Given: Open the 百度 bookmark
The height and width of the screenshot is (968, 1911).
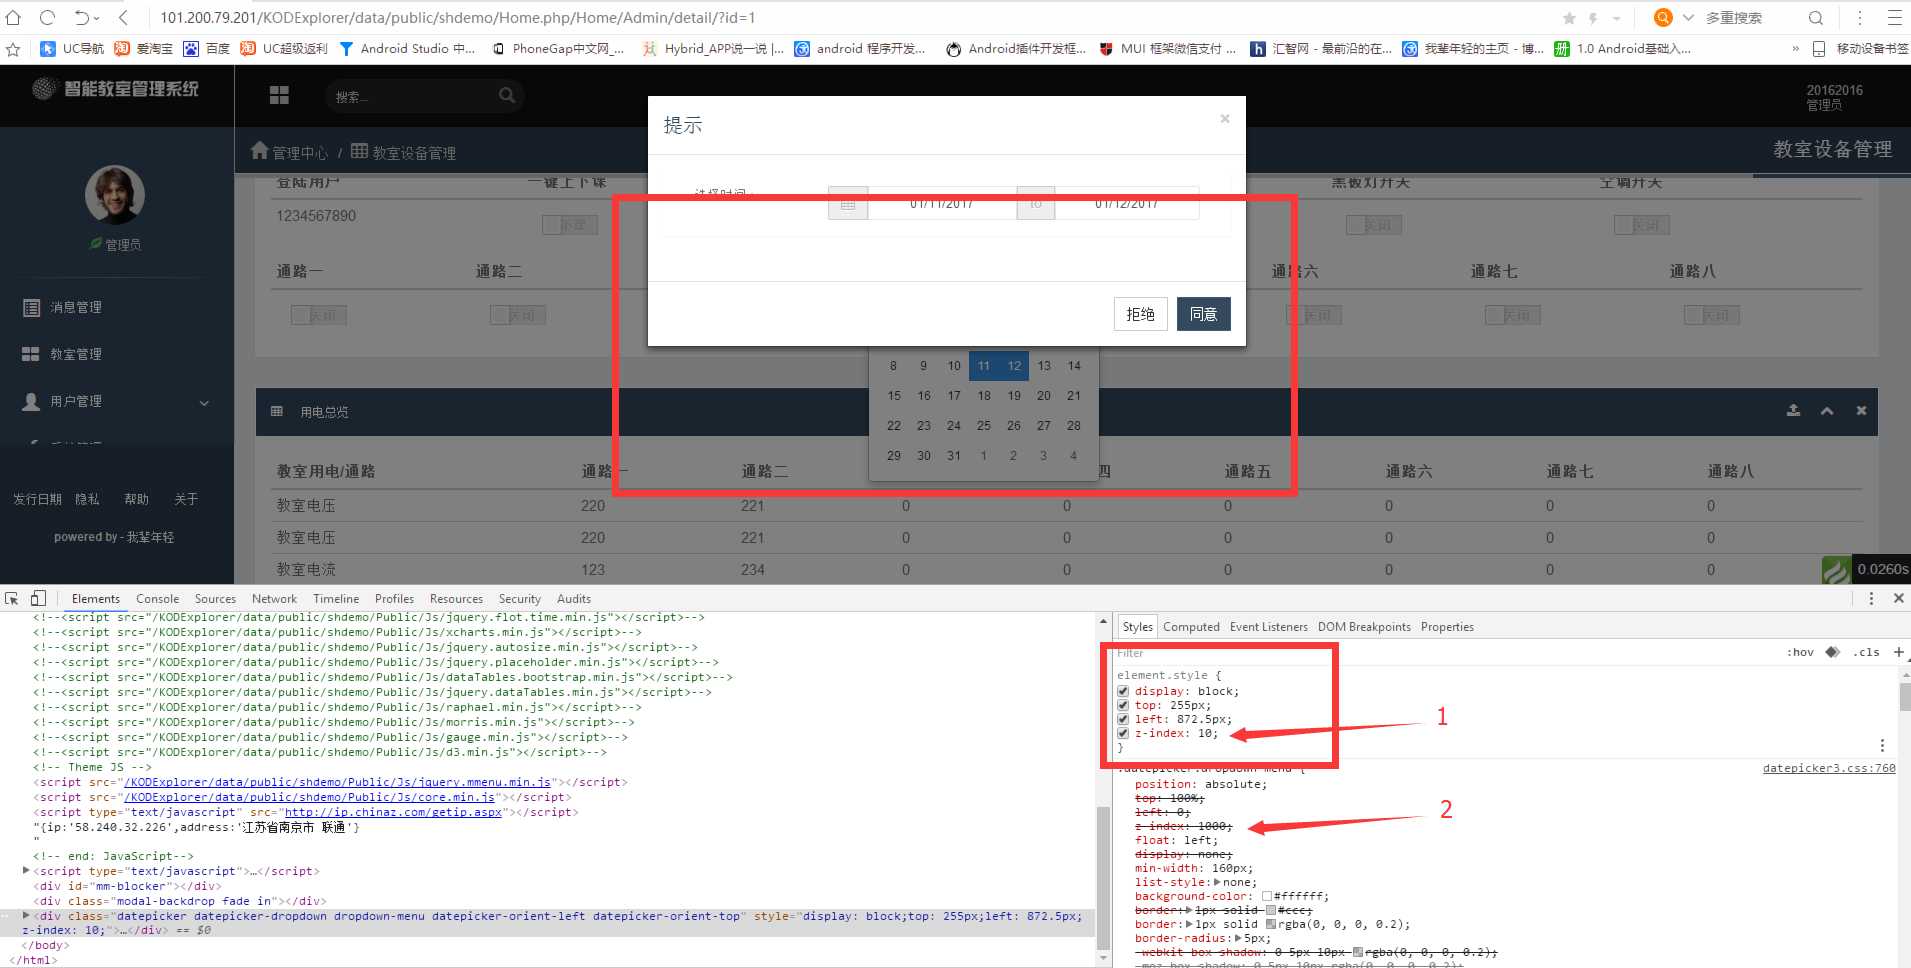Looking at the screenshot, I should (207, 48).
